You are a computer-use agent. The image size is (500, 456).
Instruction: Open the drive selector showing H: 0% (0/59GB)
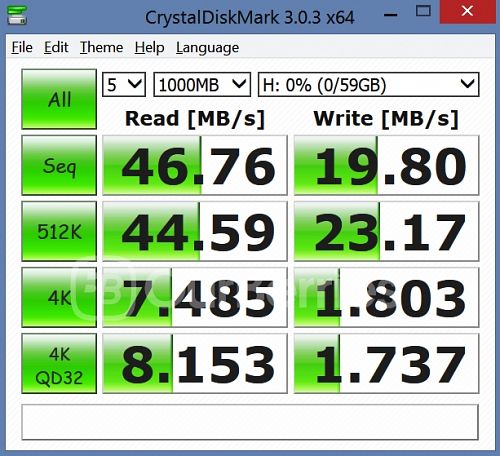tap(369, 85)
